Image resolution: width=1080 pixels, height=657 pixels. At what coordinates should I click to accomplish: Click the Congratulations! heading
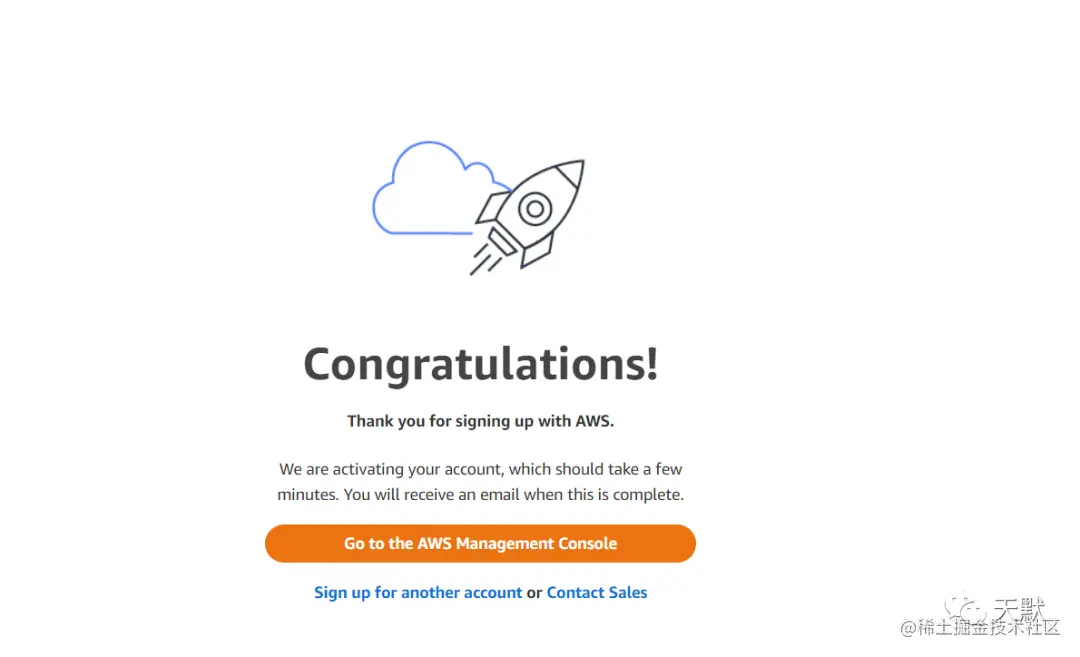click(x=481, y=364)
